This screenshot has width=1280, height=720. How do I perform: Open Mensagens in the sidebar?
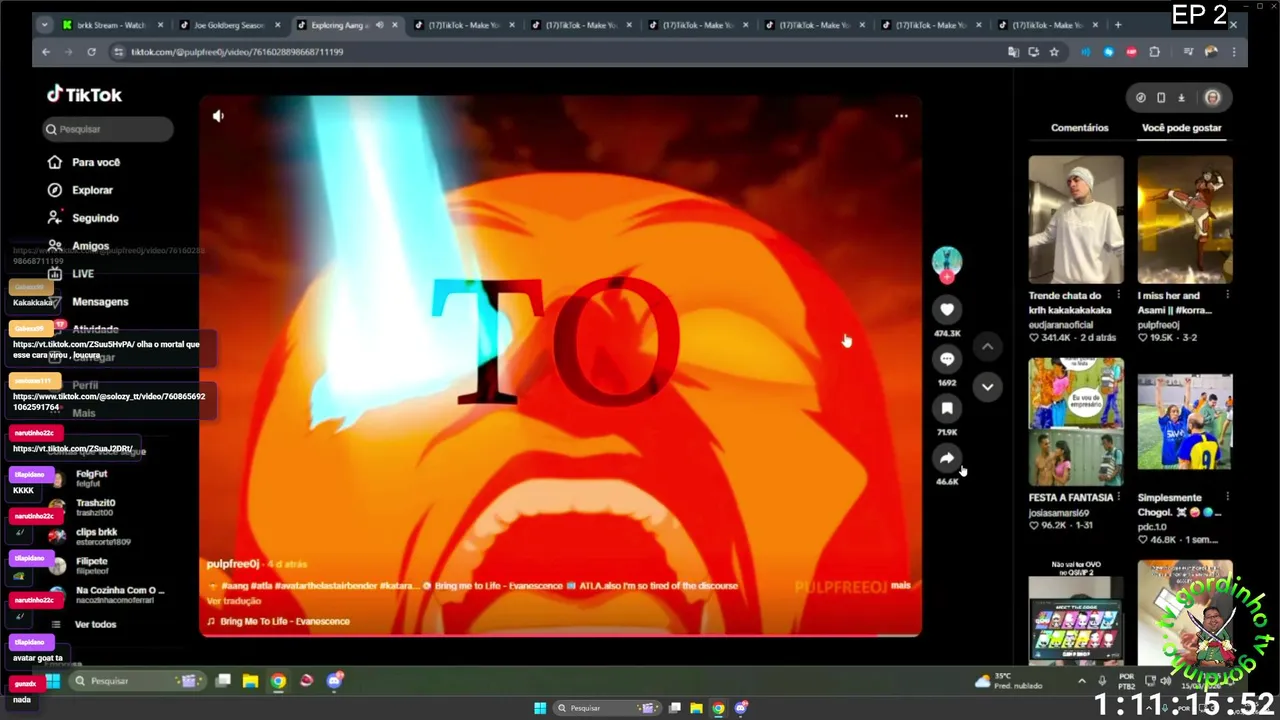[88, 302]
